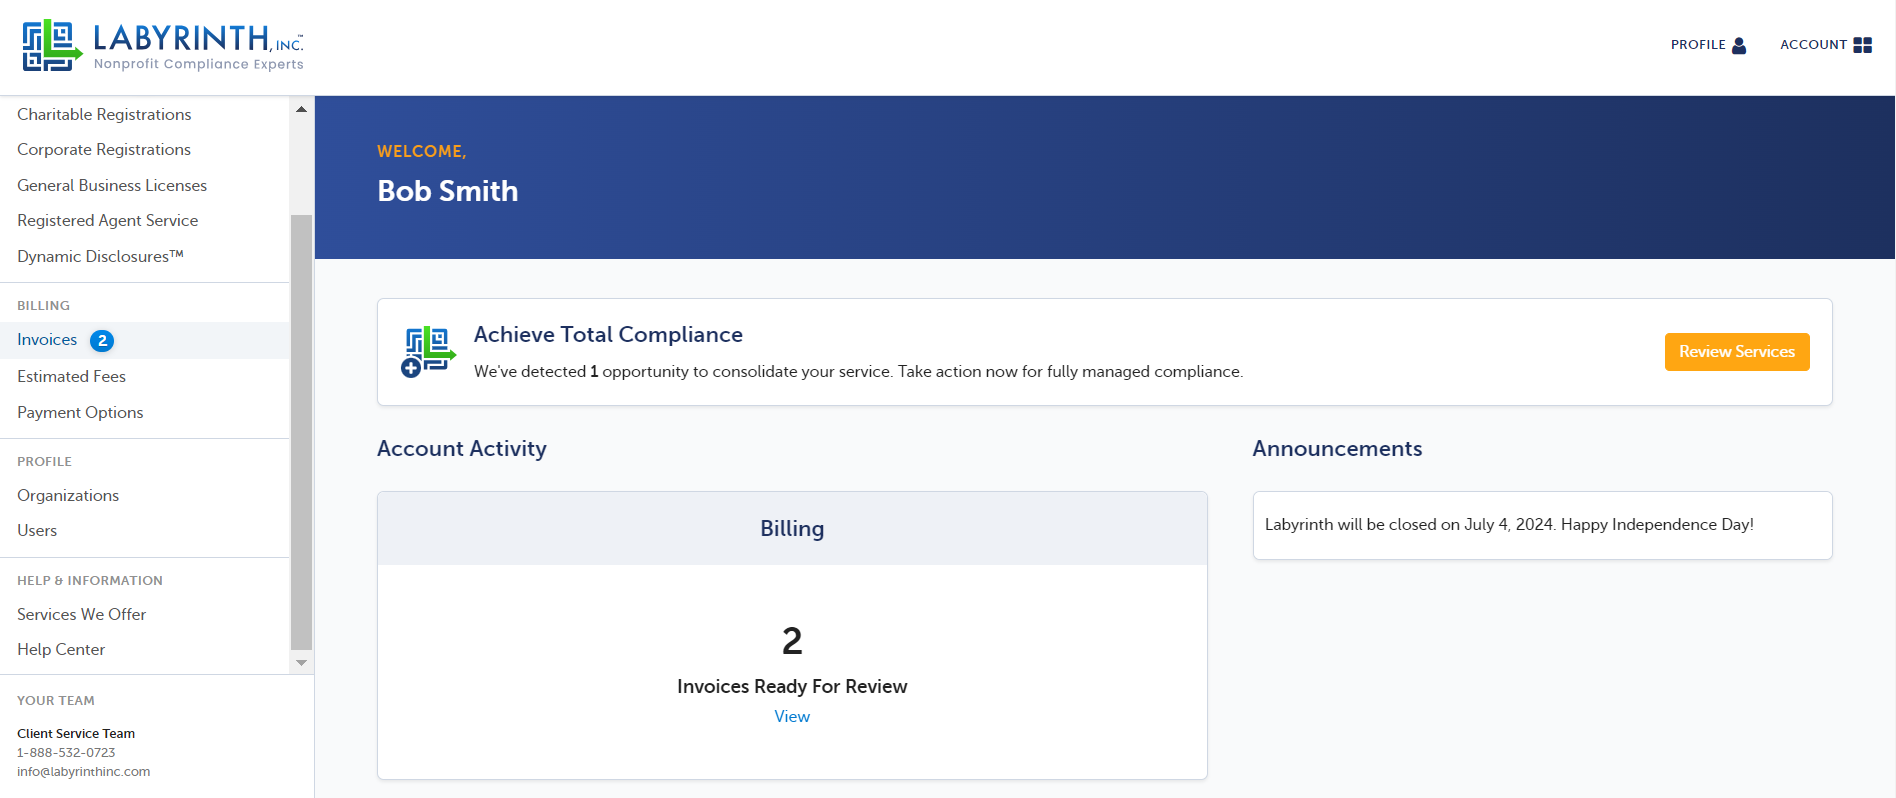Go to Organizations under Profile
Viewport: 1896px width, 798px height.
(68, 495)
